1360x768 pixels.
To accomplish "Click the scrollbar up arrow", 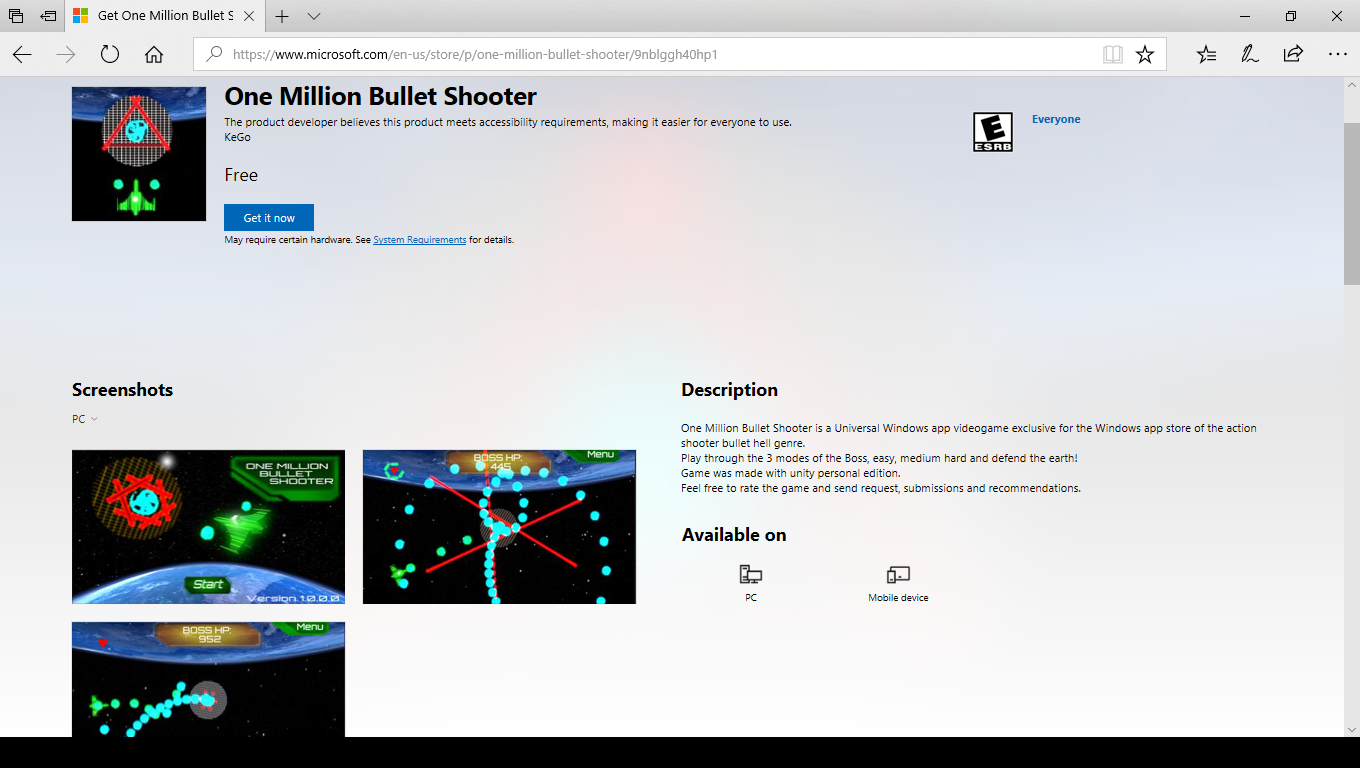I will 1351,85.
